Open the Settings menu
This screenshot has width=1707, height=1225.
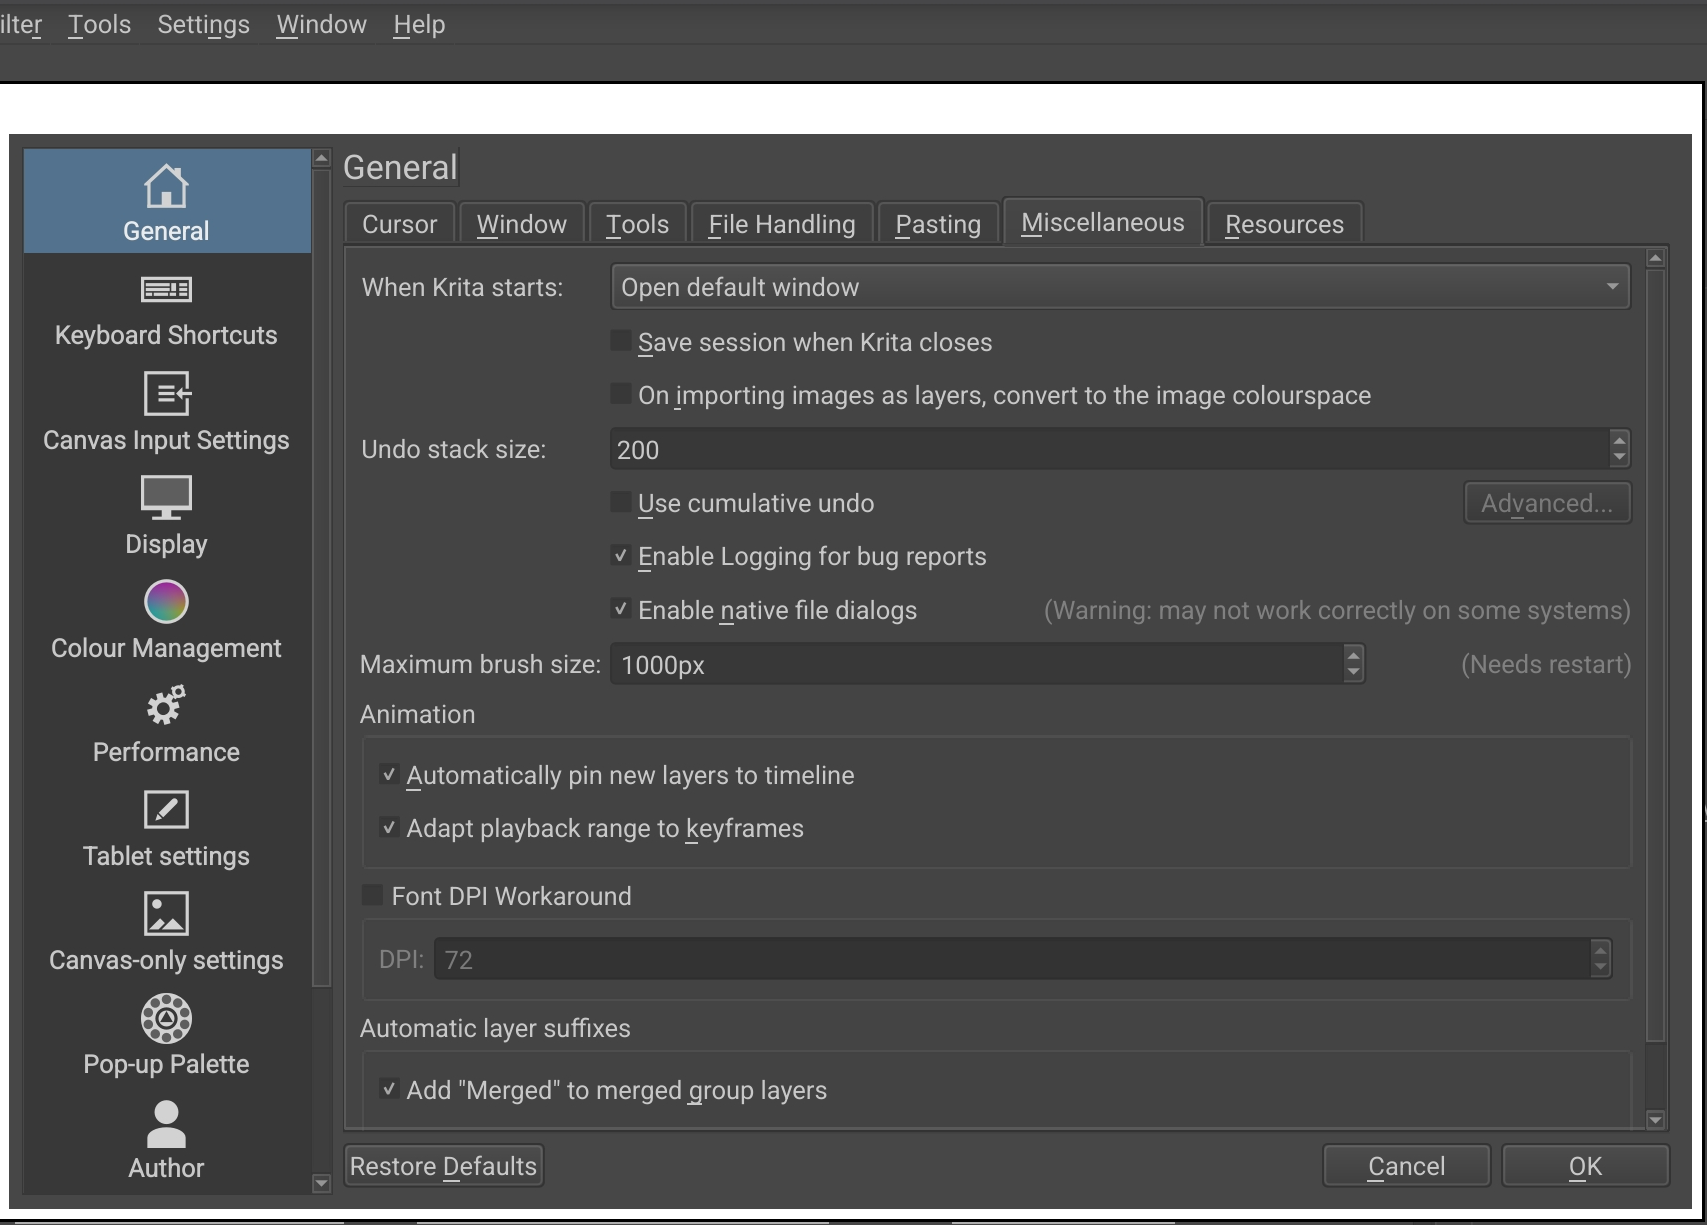[203, 25]
